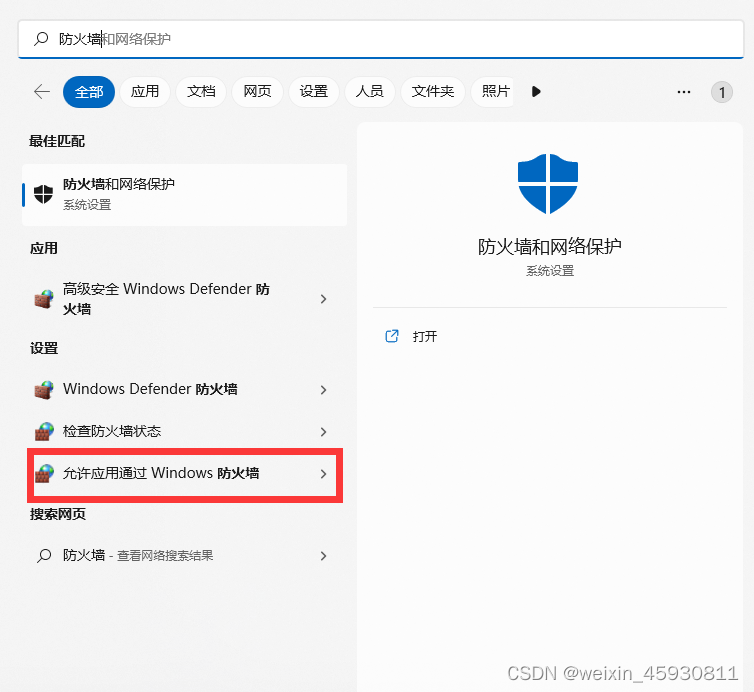Click firewall icon beside 高级安全 Windows Defender
Screen dimensions: 754x692
coord(44,299)
